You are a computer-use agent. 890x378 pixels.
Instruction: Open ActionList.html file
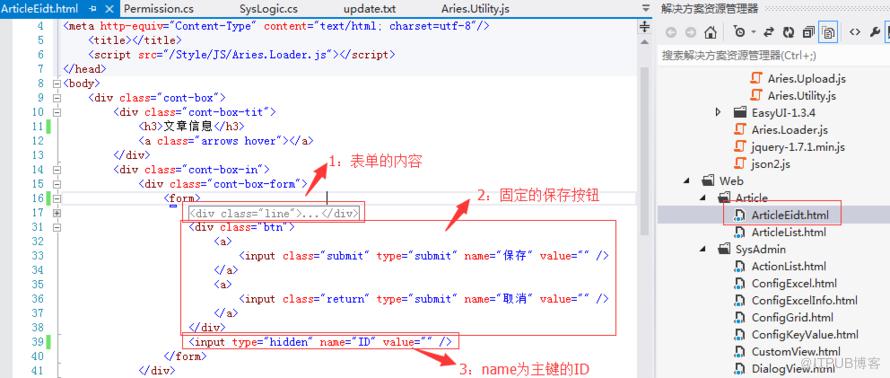[788, 266]
